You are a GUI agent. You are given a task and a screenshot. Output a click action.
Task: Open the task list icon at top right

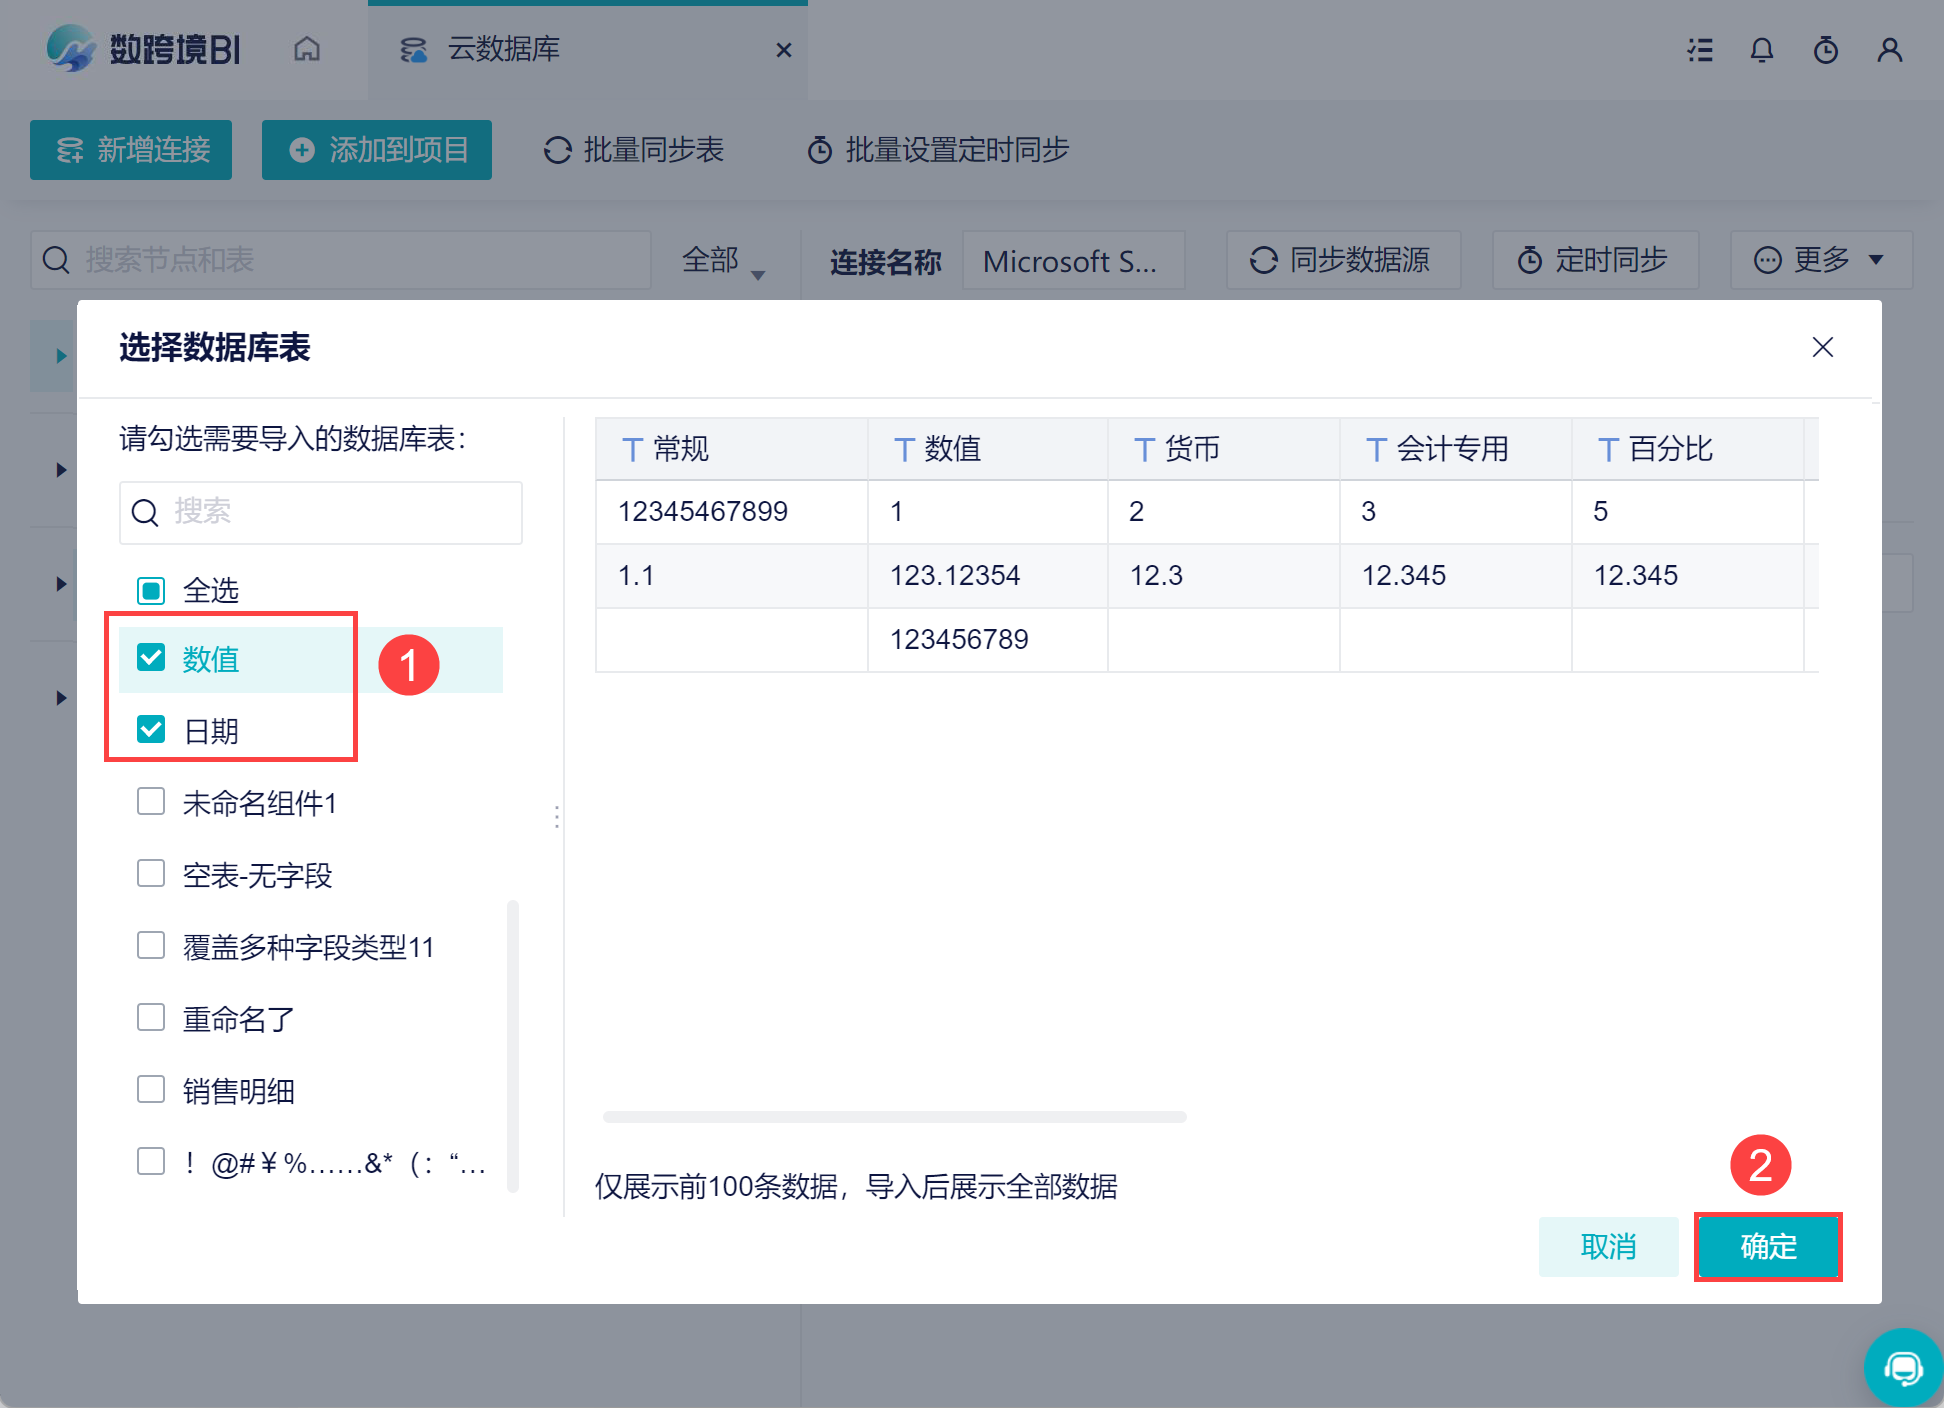pos(1700,50)
